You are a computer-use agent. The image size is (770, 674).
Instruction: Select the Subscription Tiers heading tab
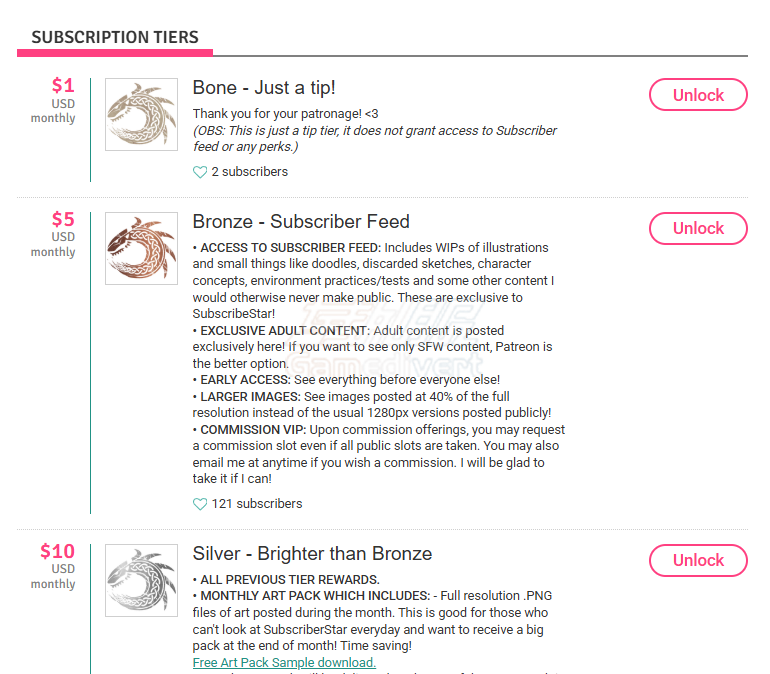click(114, 38)
